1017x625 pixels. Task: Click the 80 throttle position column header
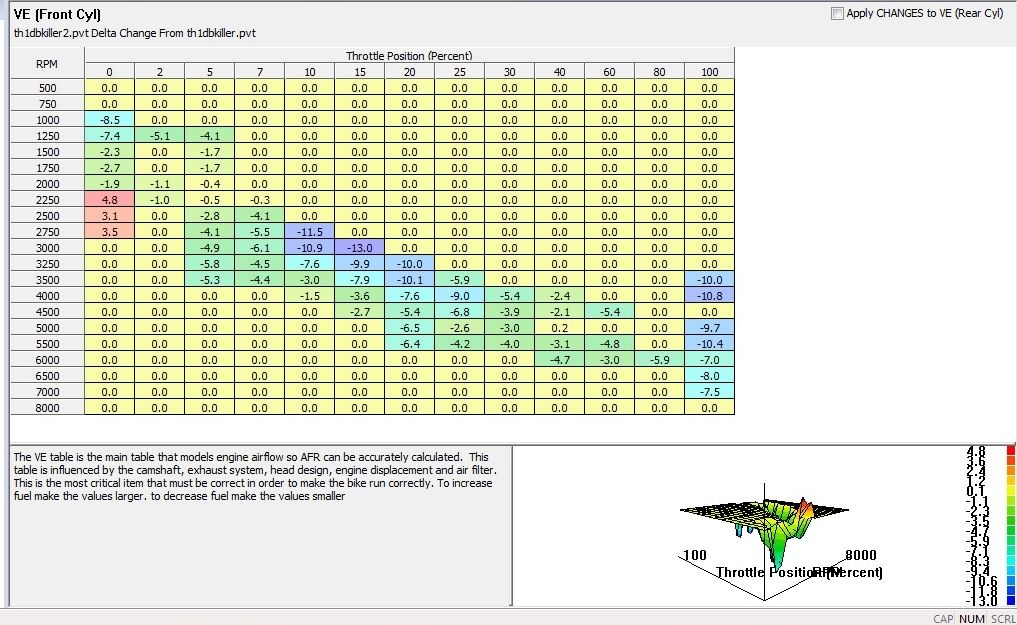[x=660, y=72]
